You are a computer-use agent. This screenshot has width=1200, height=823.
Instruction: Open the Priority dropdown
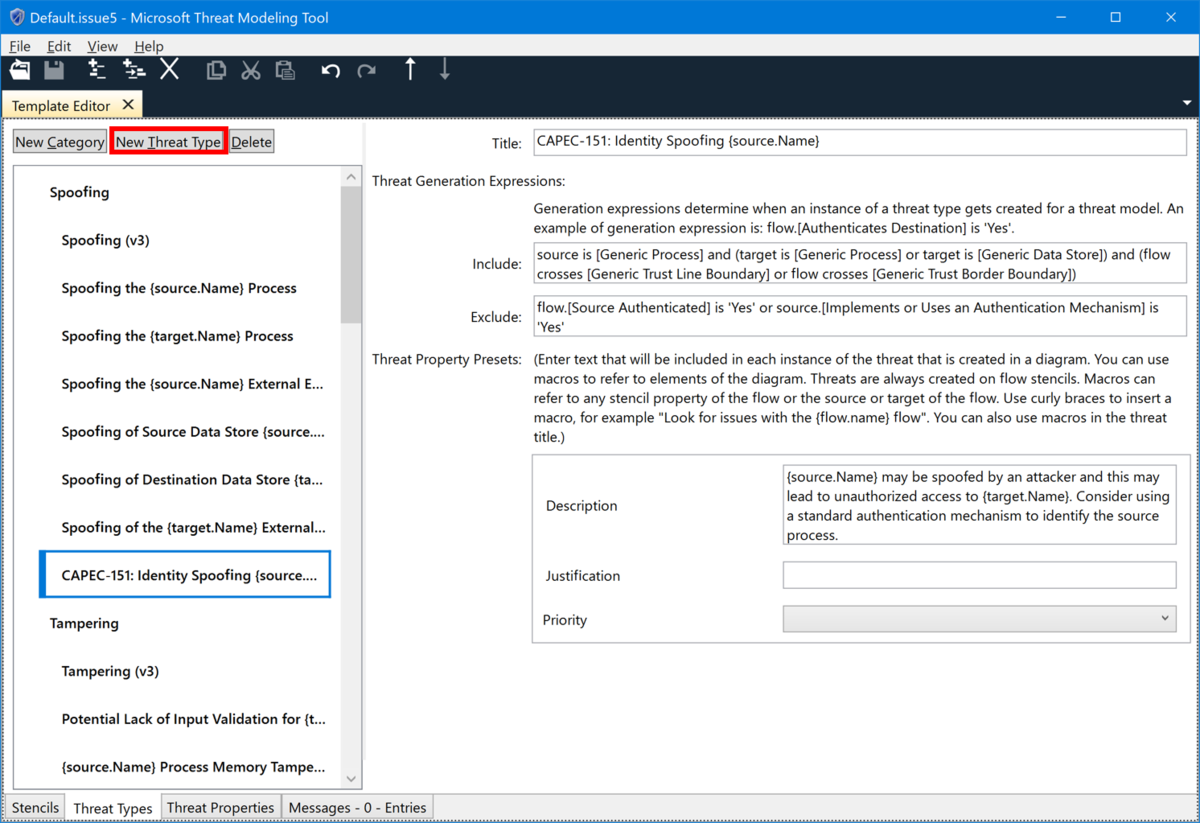pos(979,619)
